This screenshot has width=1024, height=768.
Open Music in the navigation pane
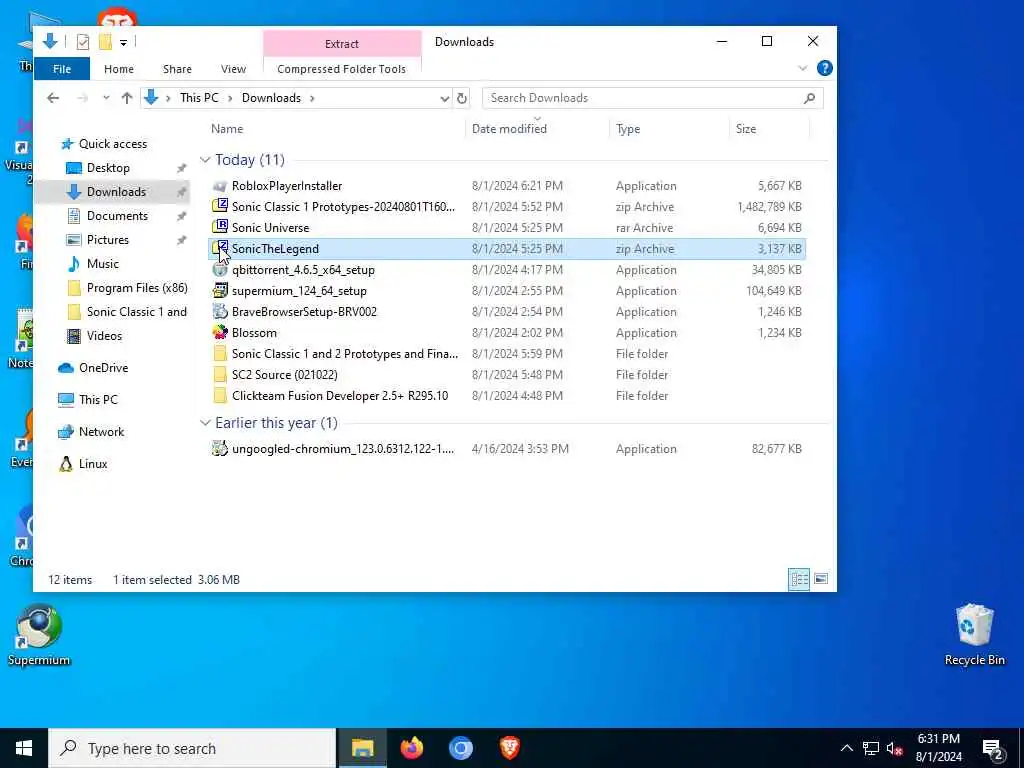[103, 264]
